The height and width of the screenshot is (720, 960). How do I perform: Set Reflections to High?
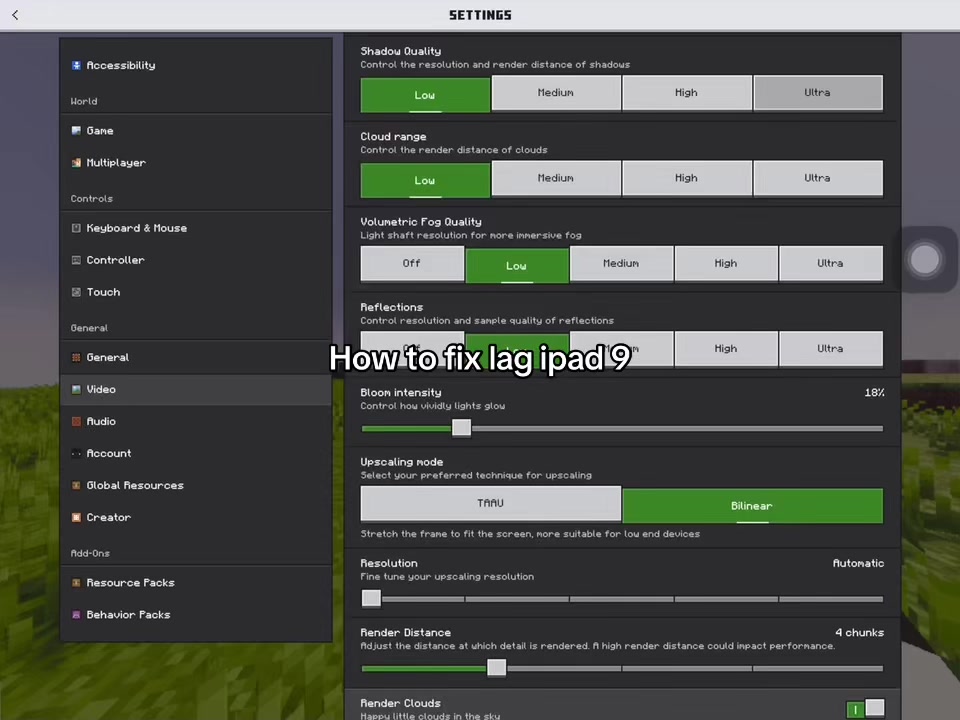726,349
